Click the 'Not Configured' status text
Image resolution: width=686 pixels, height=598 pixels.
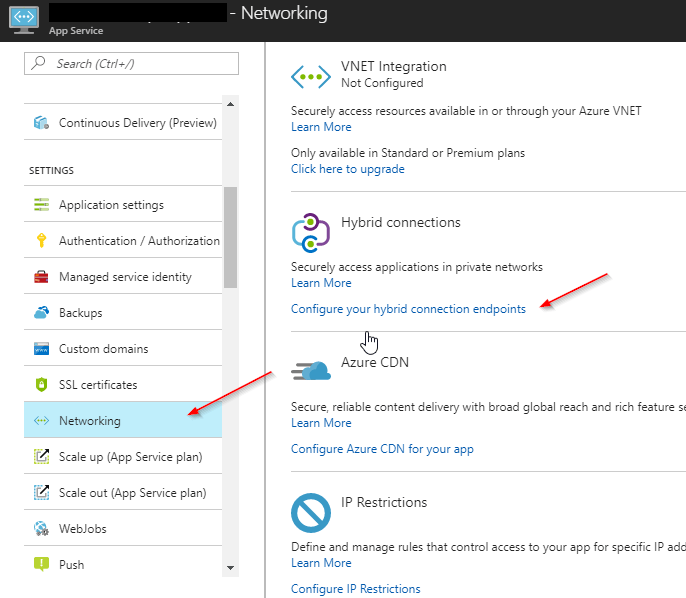[x=382, y=83]
